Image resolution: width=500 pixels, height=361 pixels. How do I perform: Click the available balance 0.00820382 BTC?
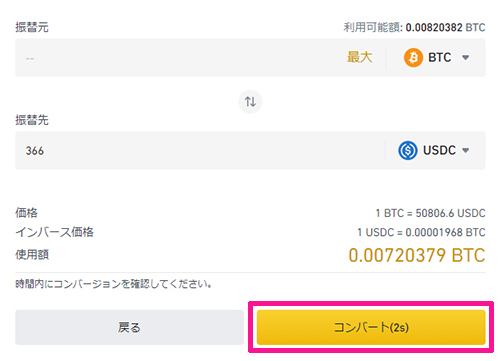[445, 27]
